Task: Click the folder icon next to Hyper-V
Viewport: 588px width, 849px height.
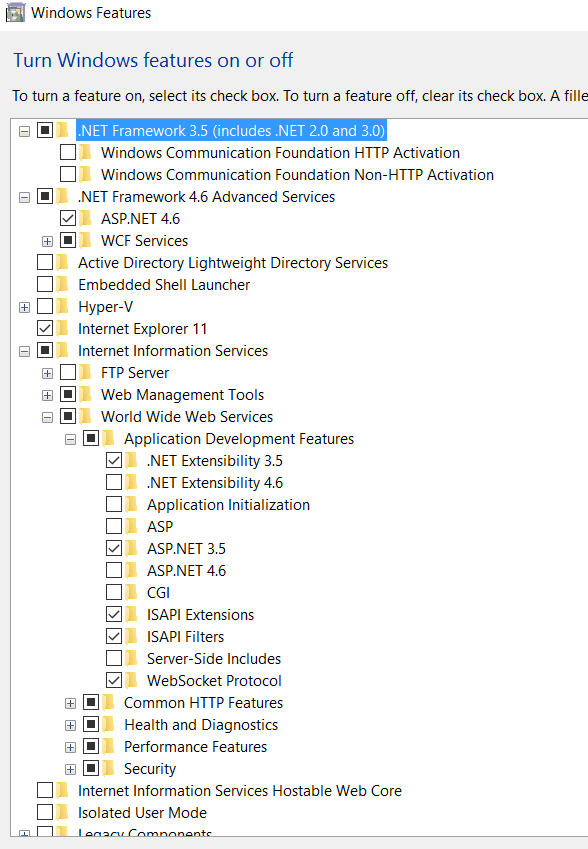Action: point(63,306)
